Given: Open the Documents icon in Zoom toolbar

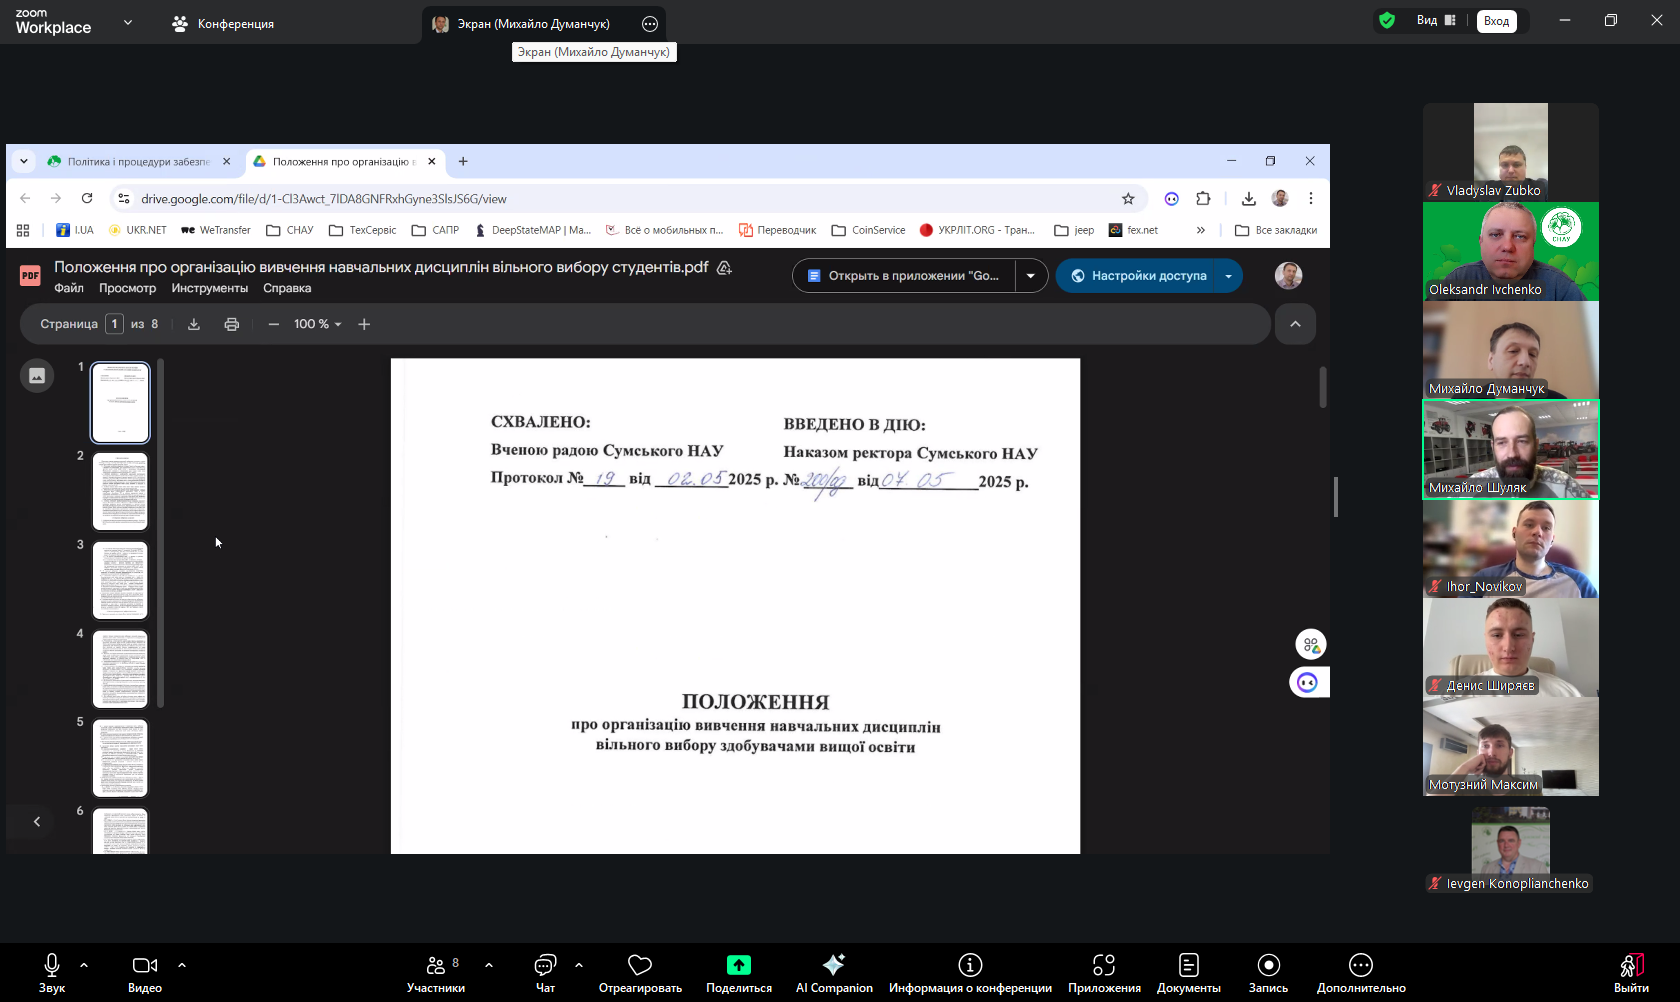Looking at the screenshot, I should tap(1188, 965).
